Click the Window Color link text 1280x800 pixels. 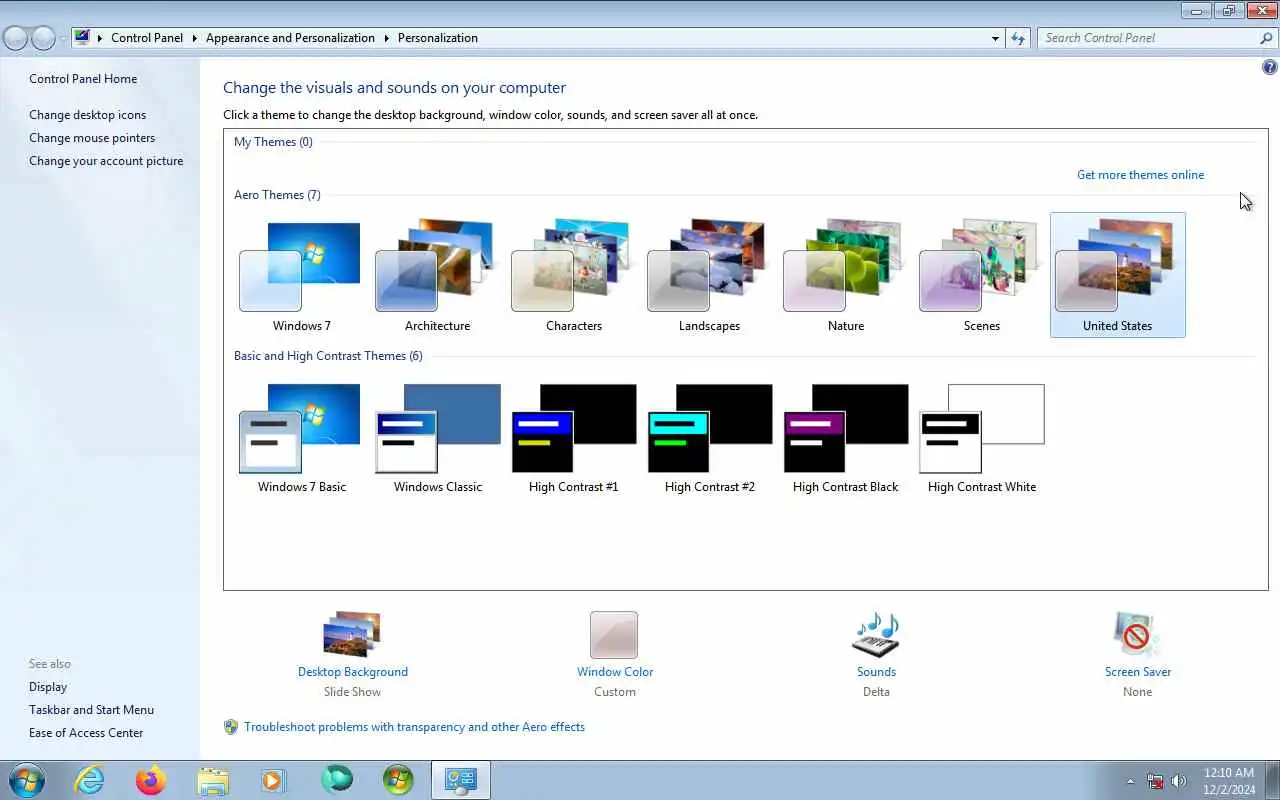pos(615,672)
